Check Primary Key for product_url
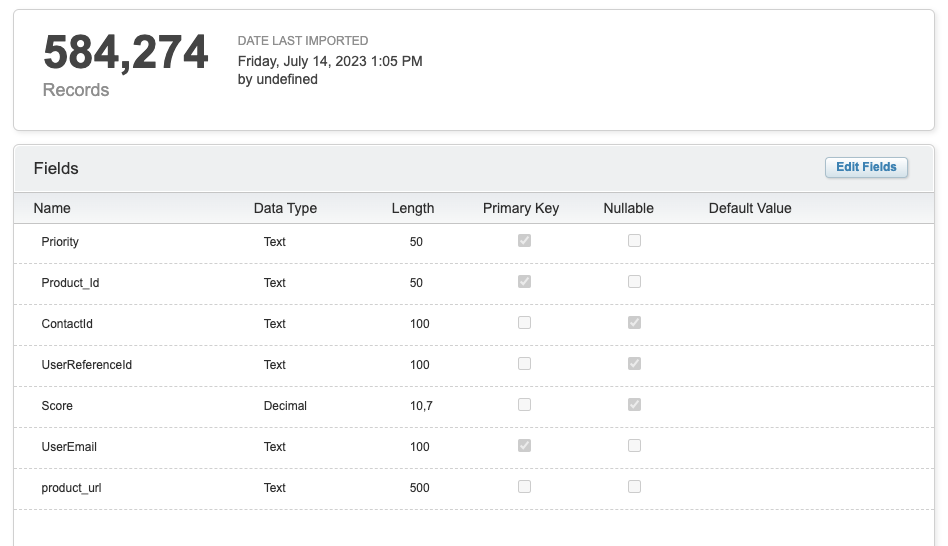The width and height of the screenshot is (948, 546). (524, 487)
